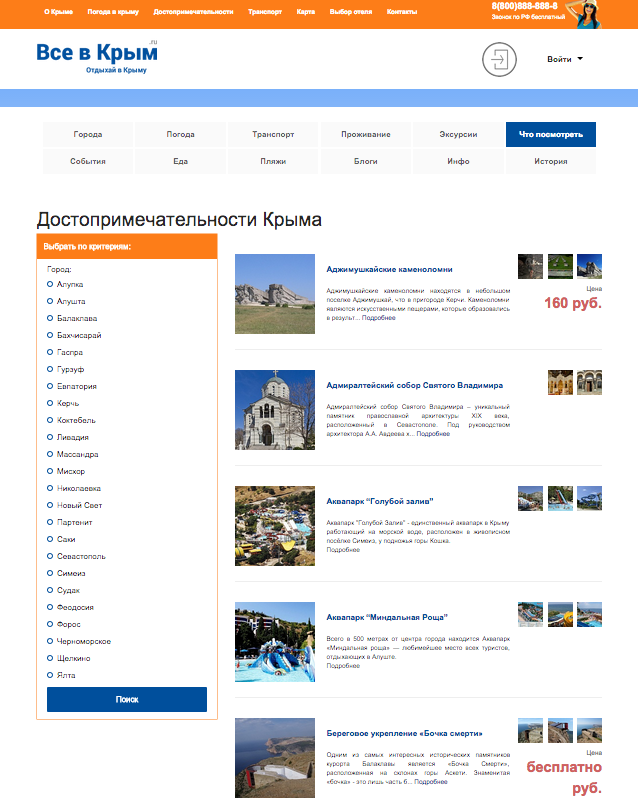Open third small thumbnail of Голубой залив
This screenshot has height=812, width=638.
tap(589, 498)
